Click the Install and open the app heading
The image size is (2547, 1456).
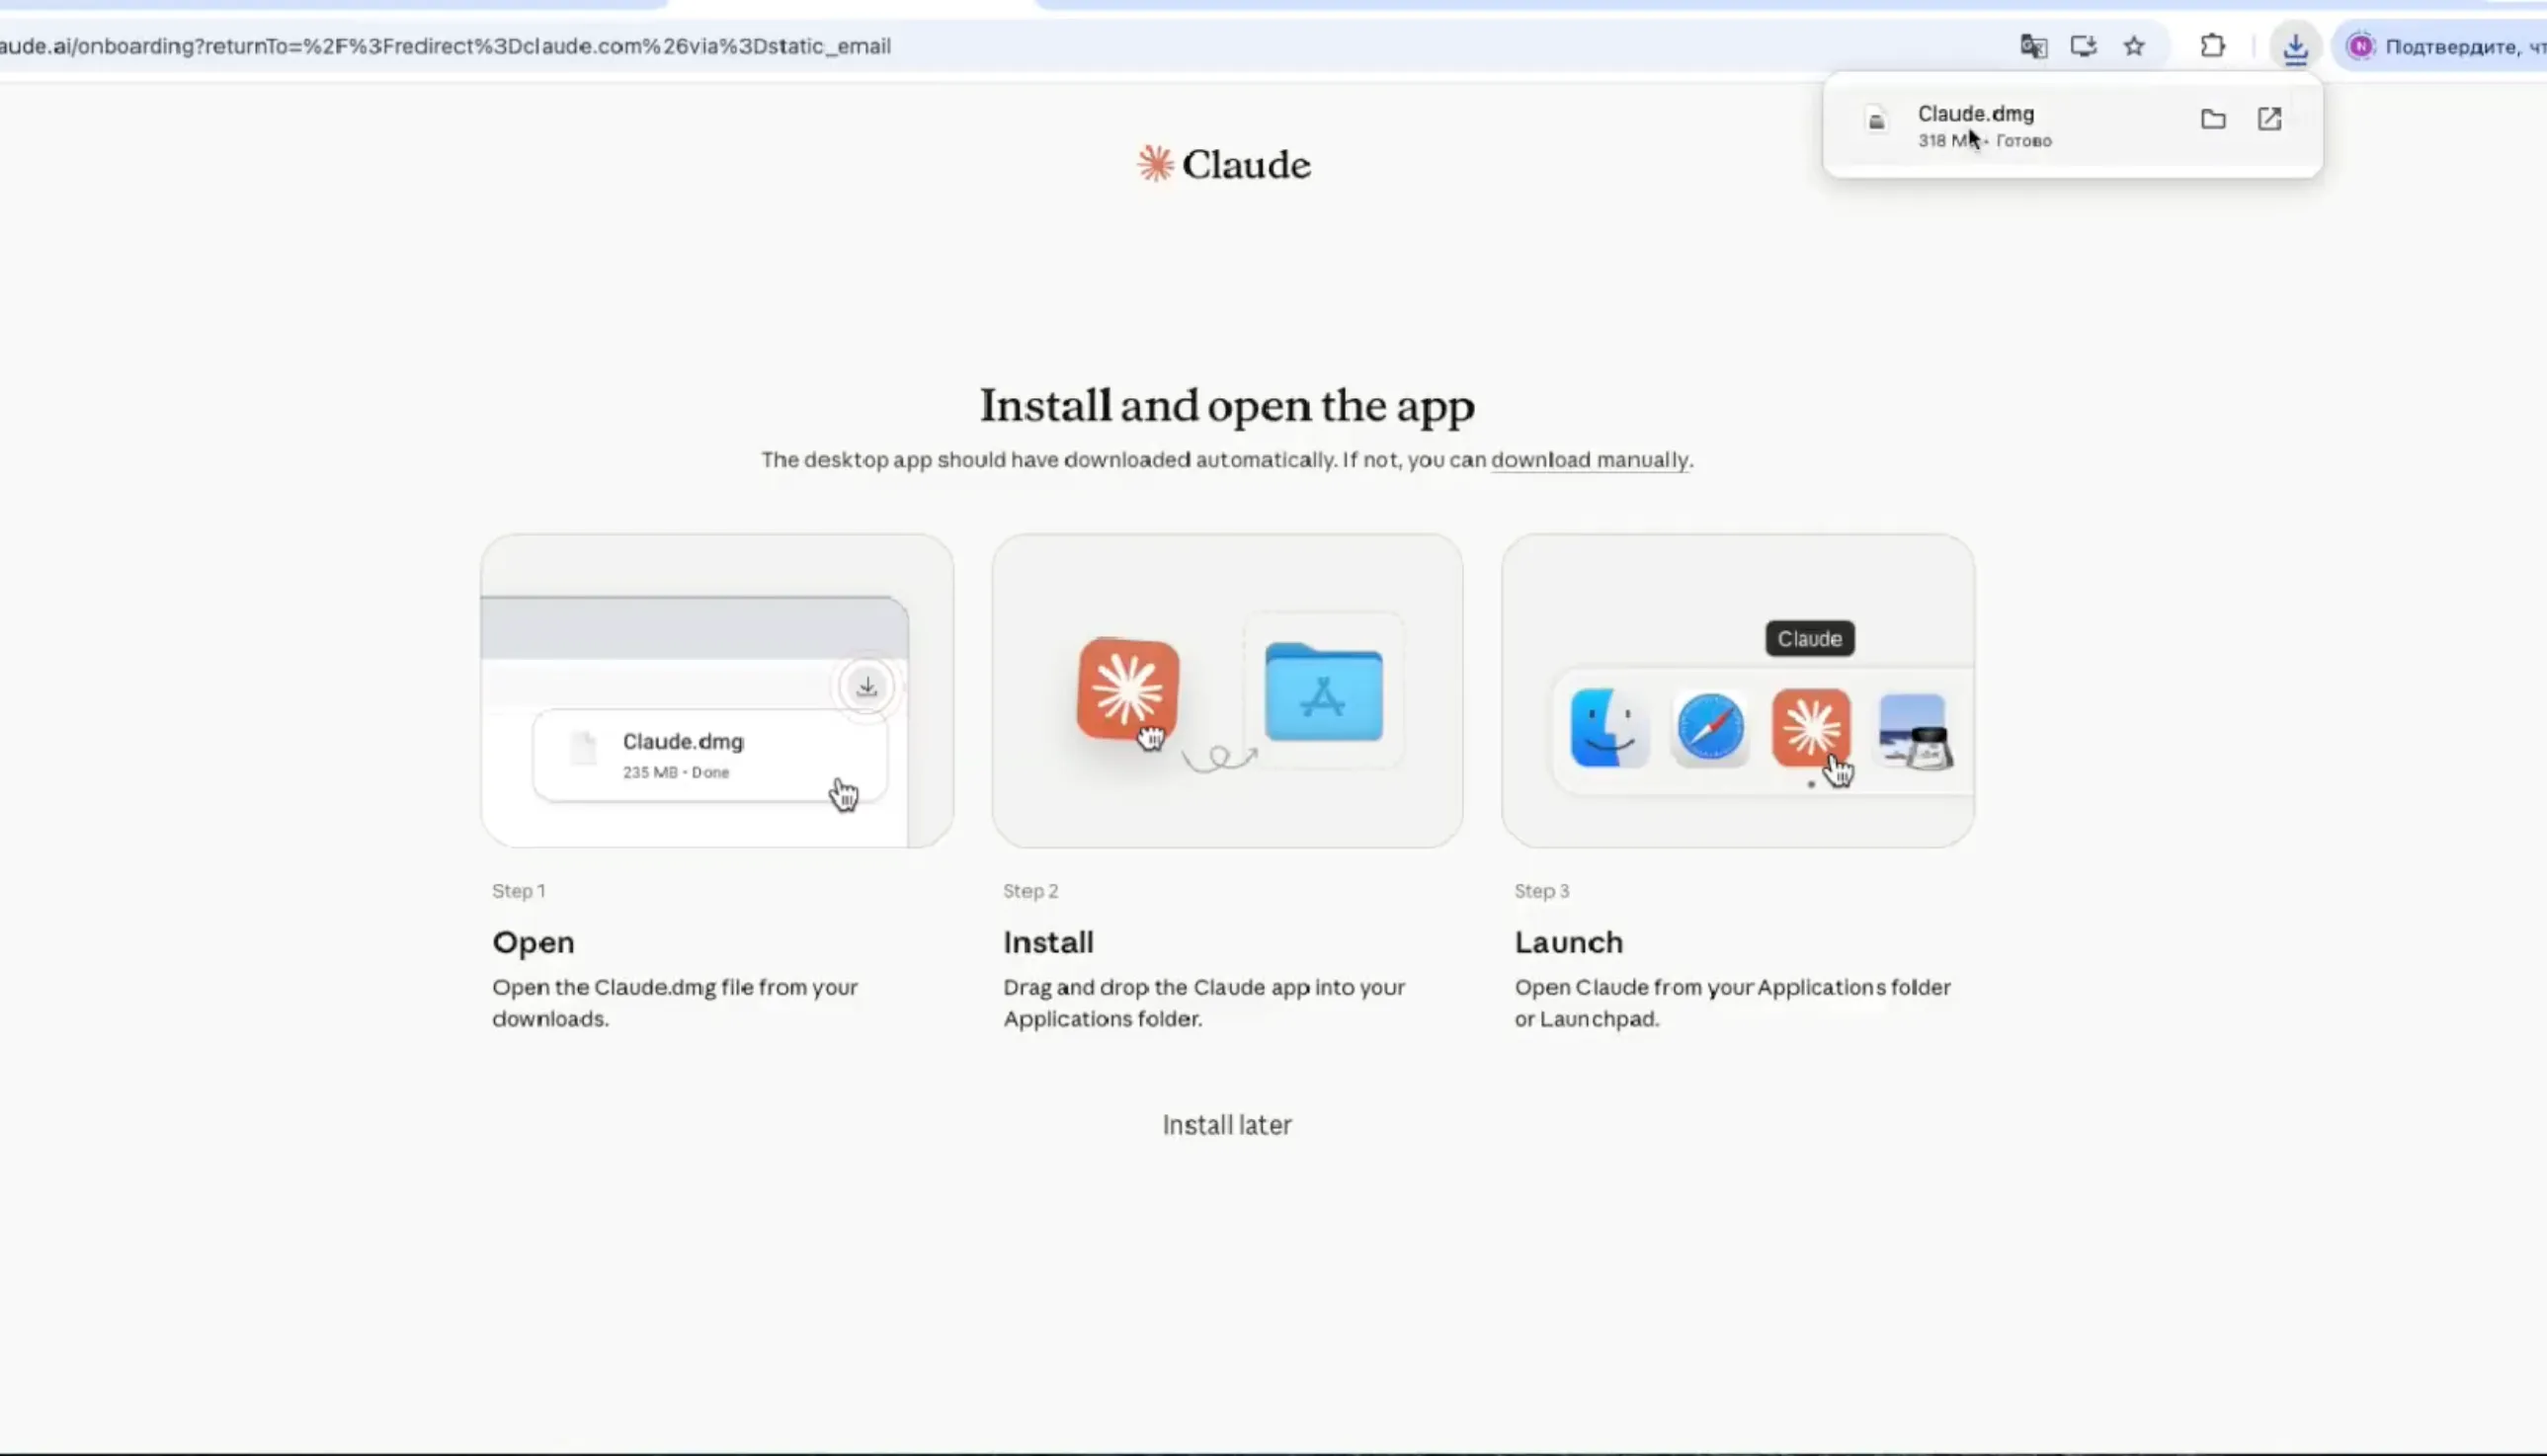point(1227,406)
